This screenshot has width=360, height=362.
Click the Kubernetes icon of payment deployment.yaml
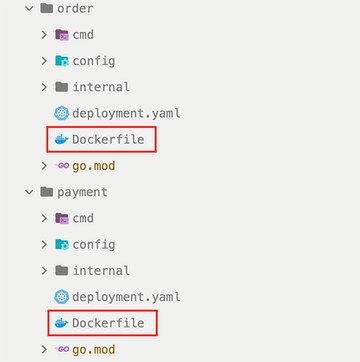(x=62, y=297)
